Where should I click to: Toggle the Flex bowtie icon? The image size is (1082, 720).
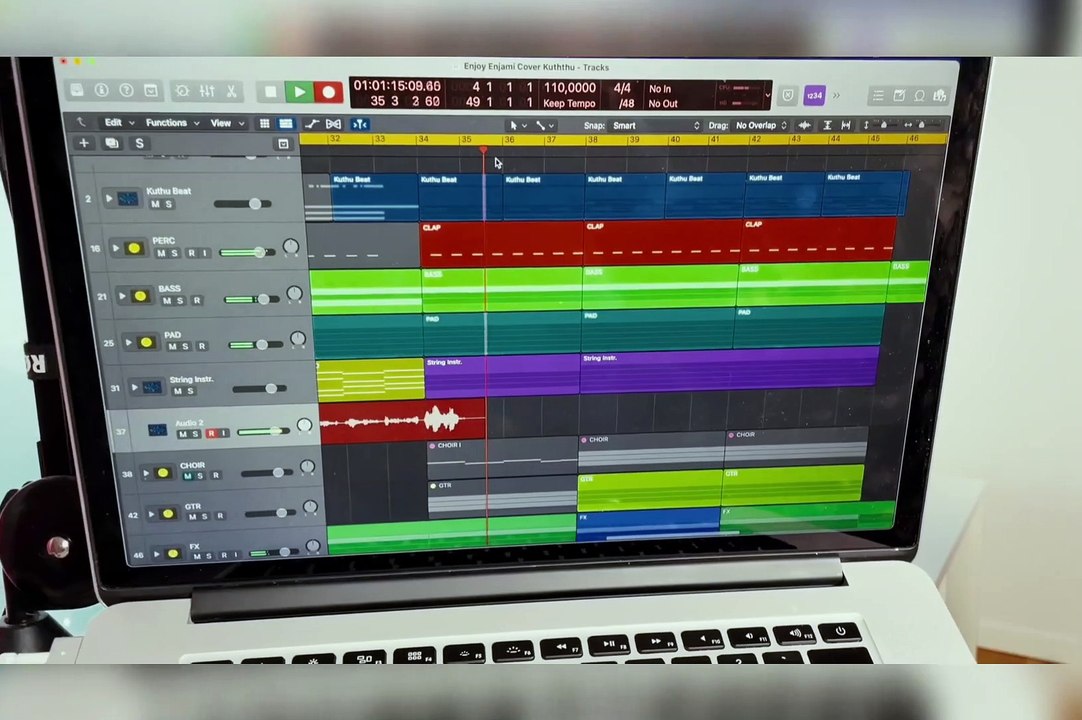[333, 124]
